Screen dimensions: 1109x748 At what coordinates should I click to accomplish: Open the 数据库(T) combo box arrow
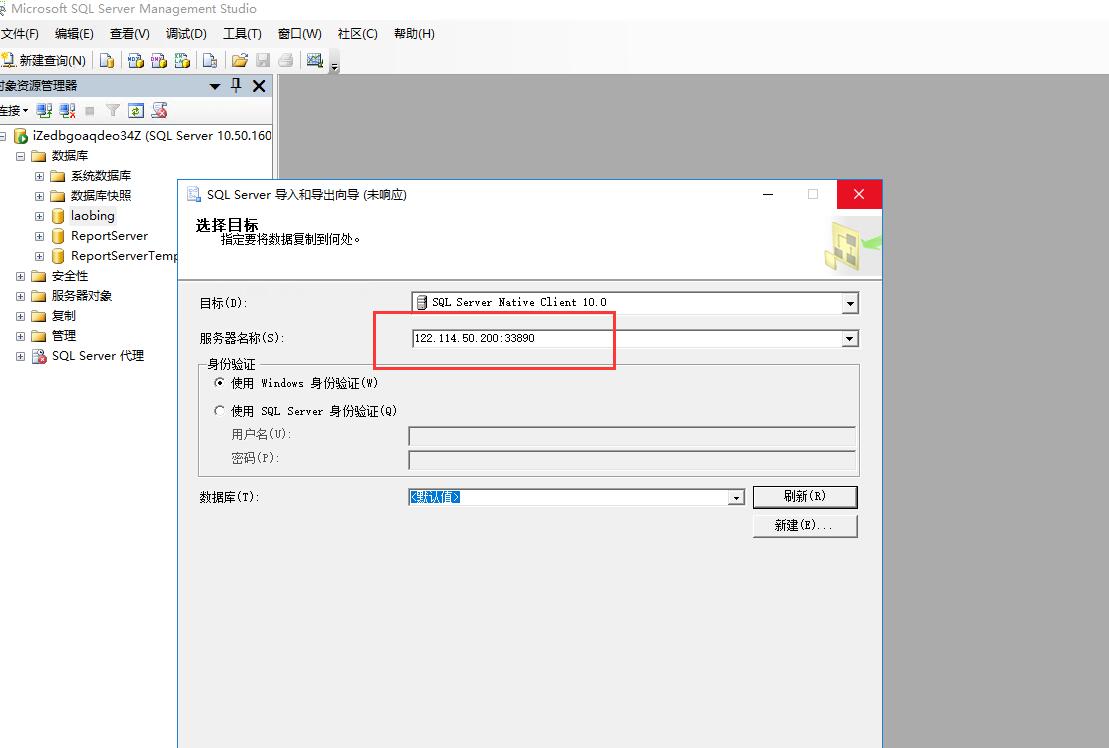[x=736, y=498]
